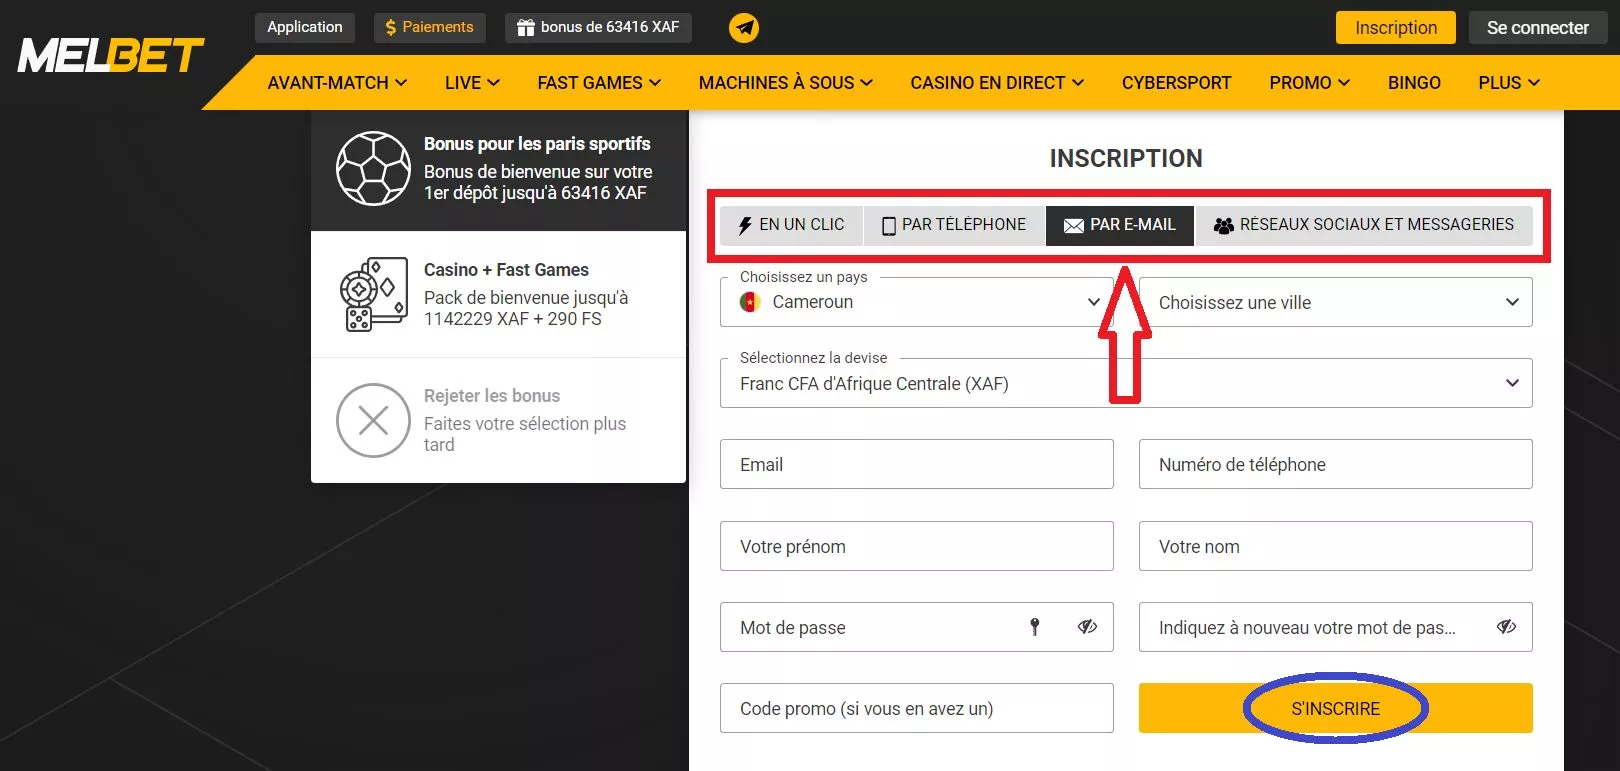Toggle visibility of repeated password field
This screenshot has width=1620, height=771.
click(x=1506, y=627)
